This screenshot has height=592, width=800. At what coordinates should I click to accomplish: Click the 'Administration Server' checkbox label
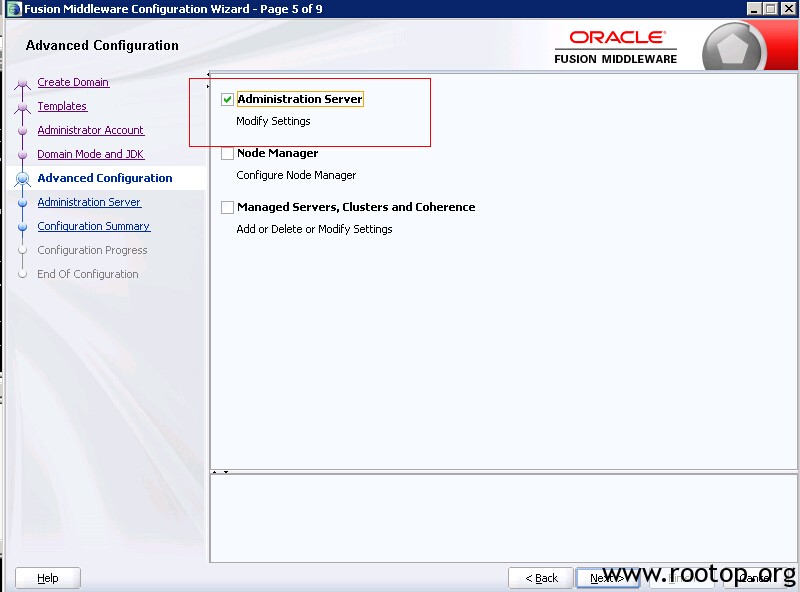coord(300,99)
